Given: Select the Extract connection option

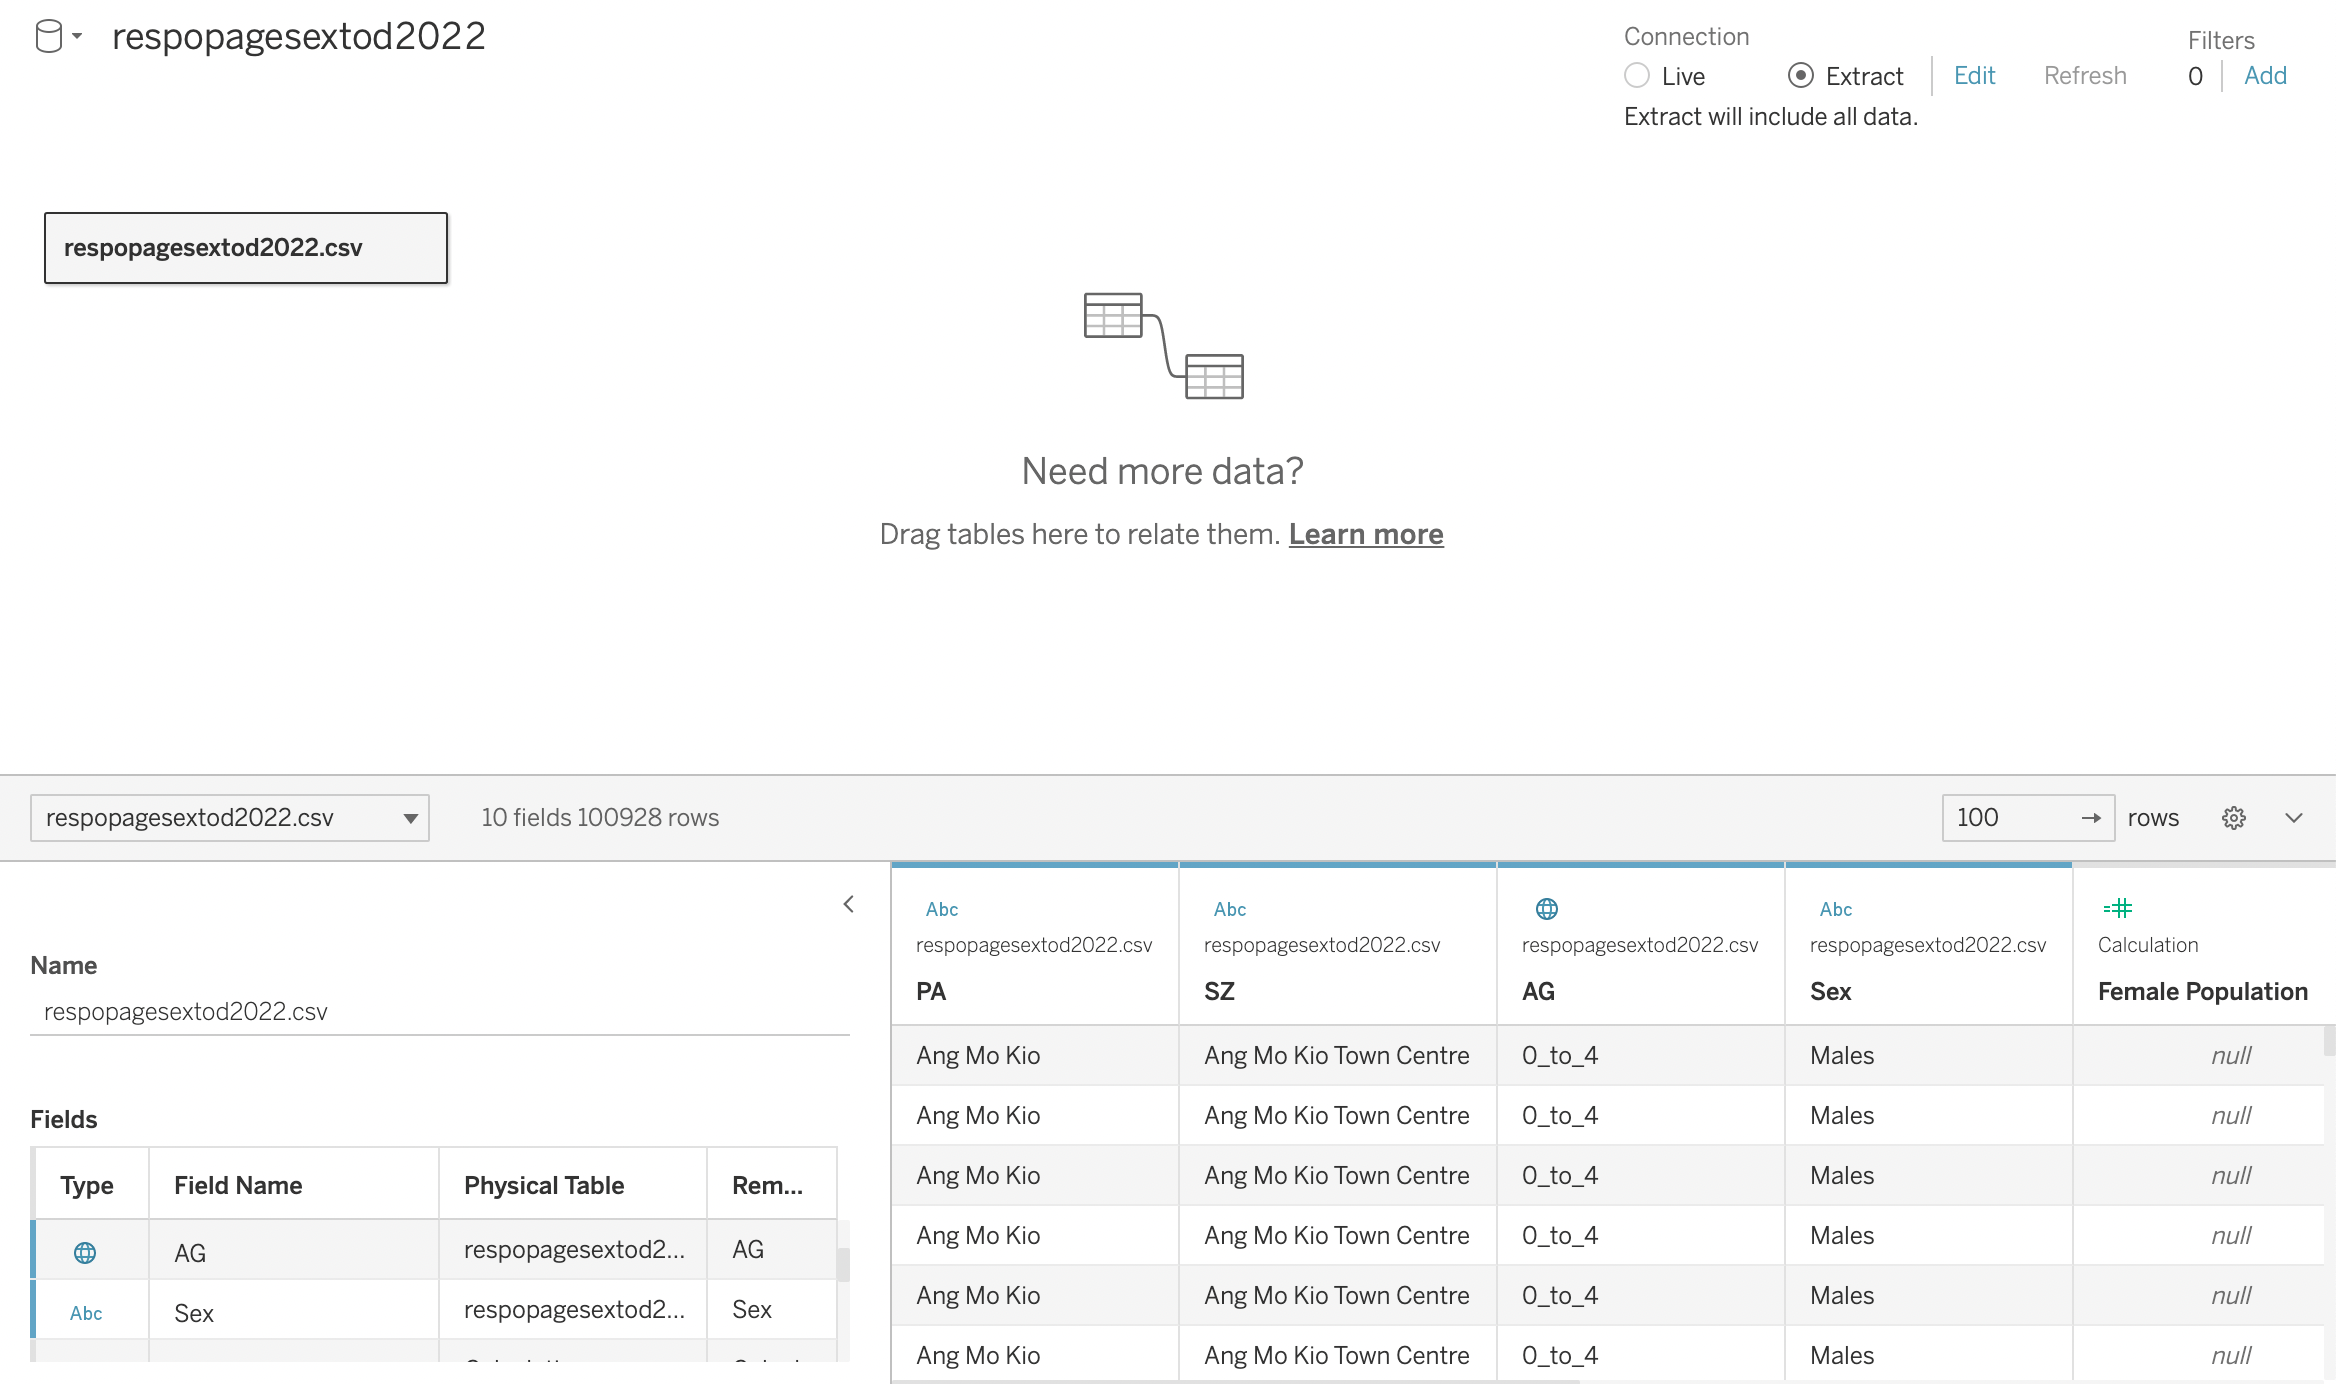Looking at the screenshot, I should click(x=1800, y=76).
